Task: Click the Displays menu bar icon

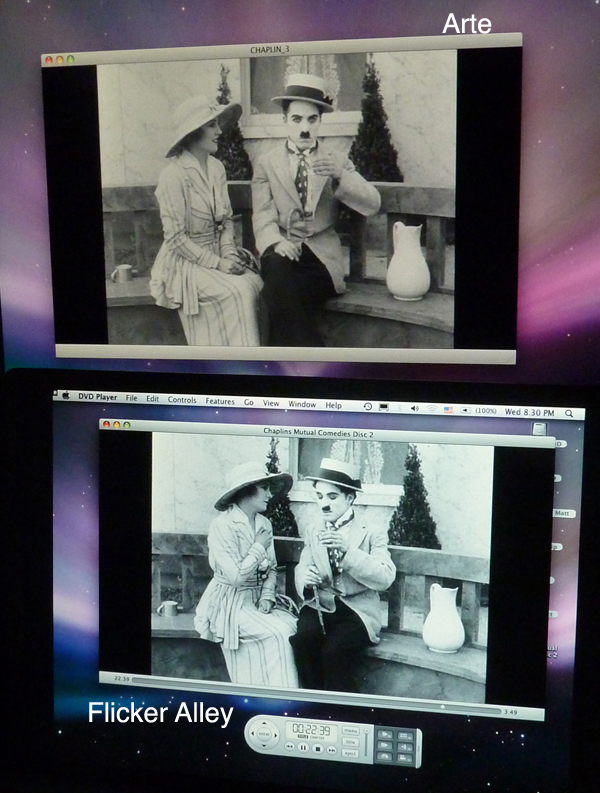Action: (384, 407)
